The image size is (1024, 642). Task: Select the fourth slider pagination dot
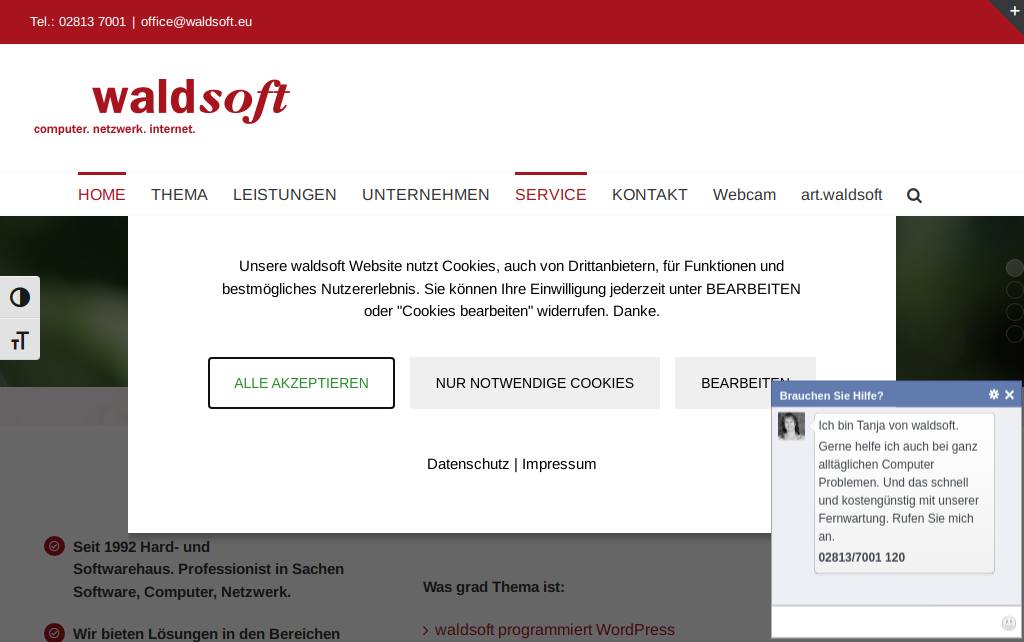pos(1014,334)
